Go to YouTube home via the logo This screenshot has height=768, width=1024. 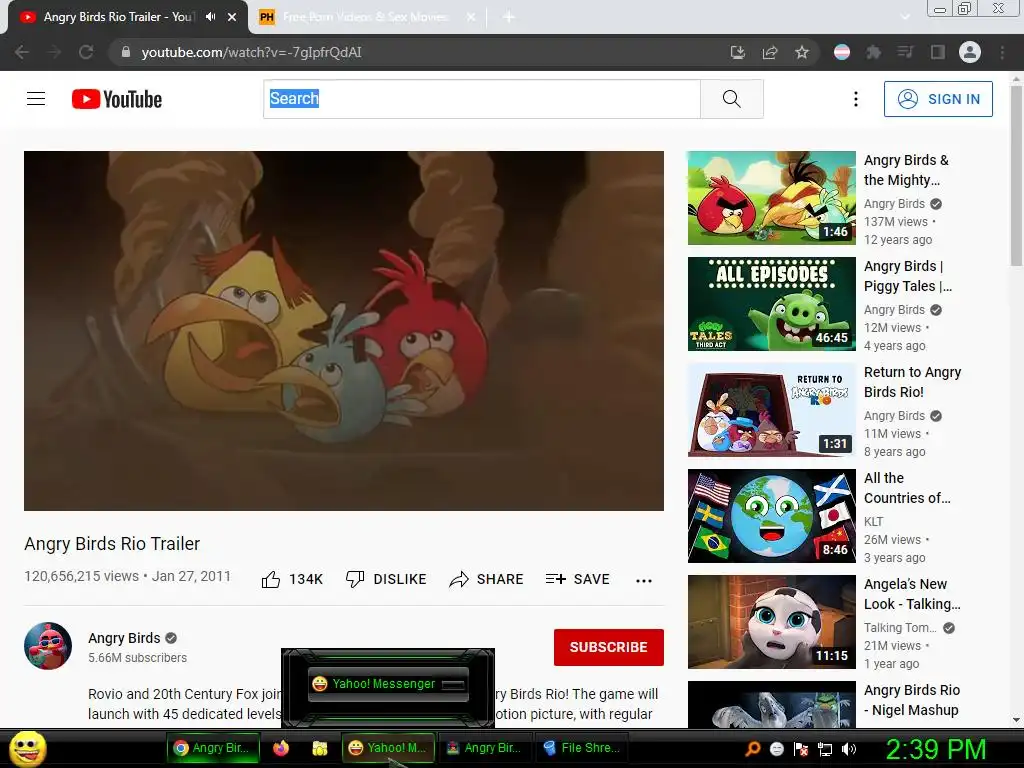pyautogui.click(x=117, y=99)
